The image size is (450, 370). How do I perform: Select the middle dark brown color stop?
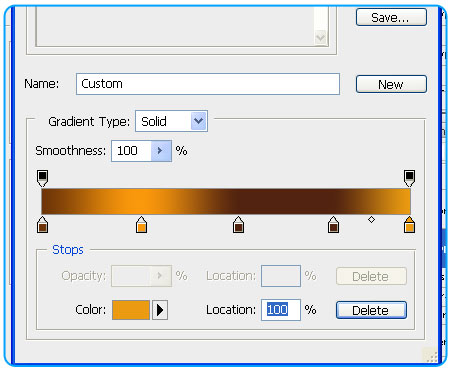tap(238, 224)
